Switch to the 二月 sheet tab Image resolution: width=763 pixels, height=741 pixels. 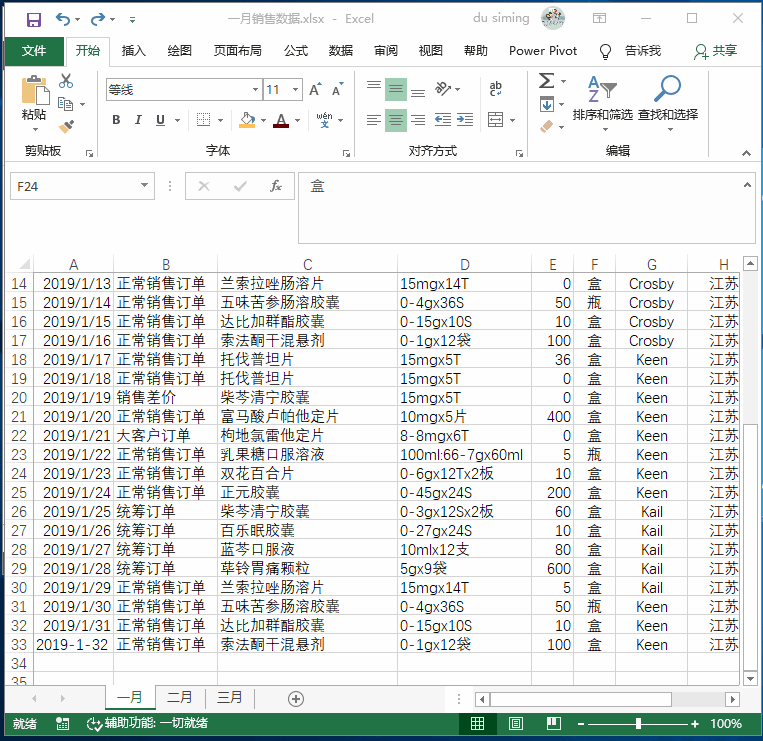pos(180,698)
